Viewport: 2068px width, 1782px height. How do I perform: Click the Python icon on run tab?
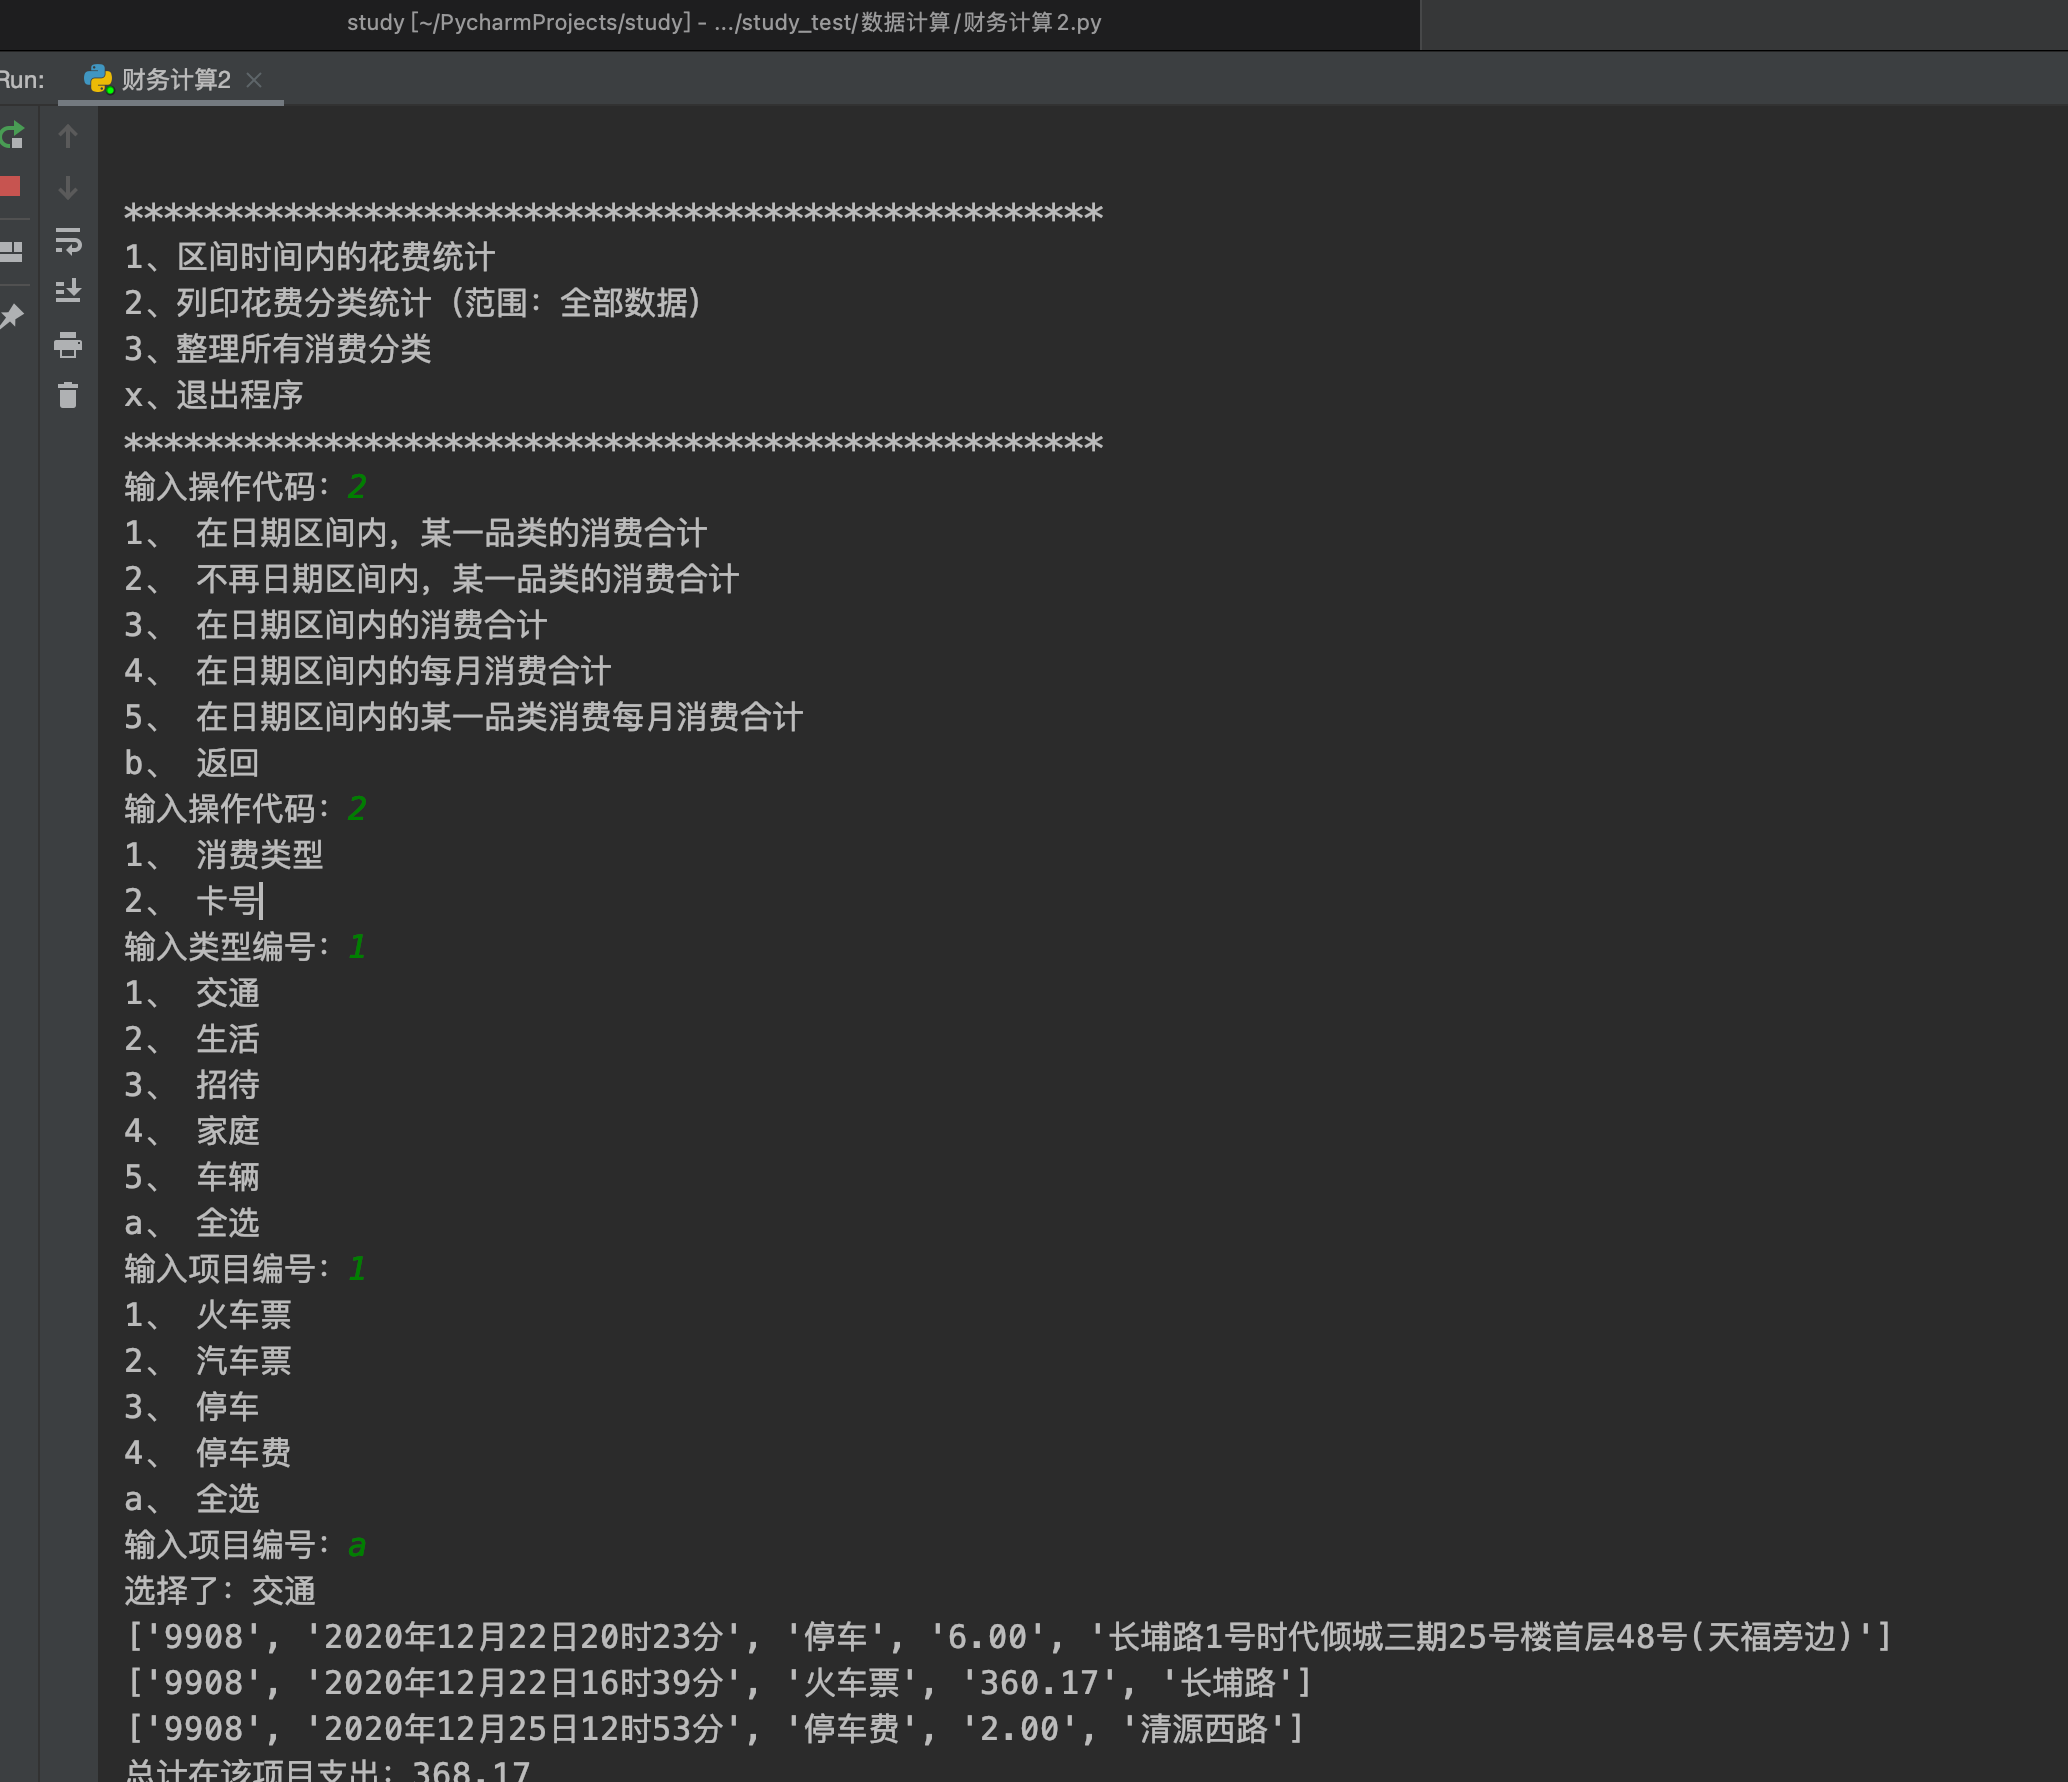tap(98, 80)
